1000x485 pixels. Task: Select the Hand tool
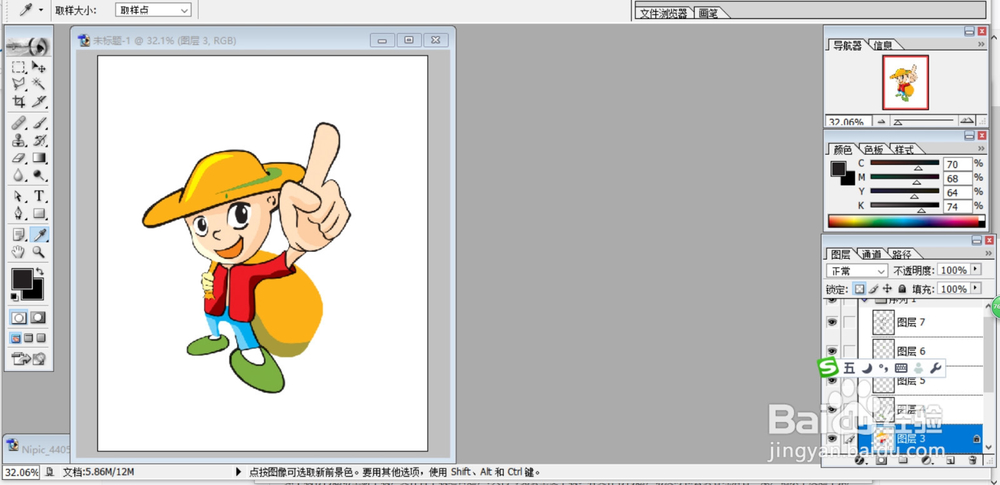[x=19, y=251]
